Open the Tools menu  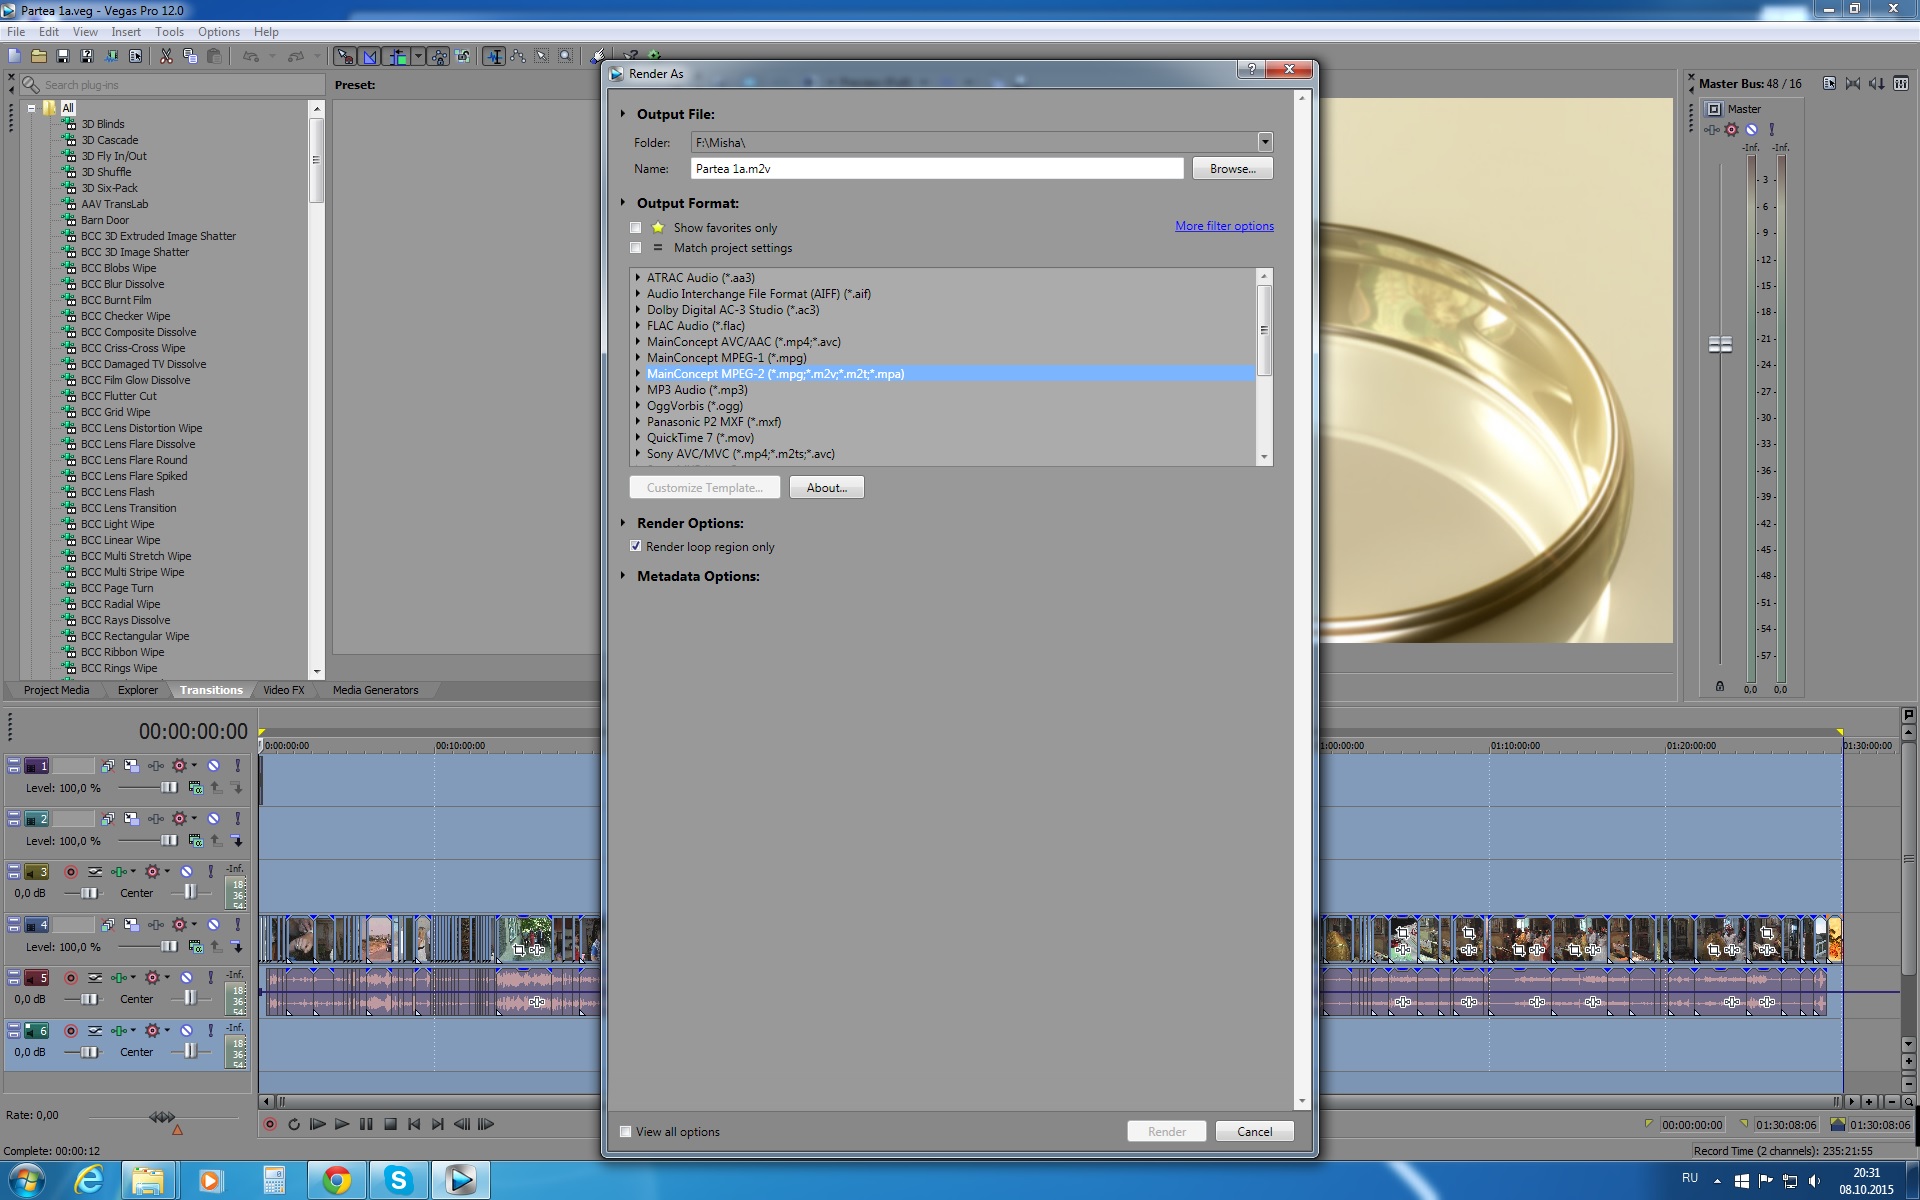(169, 32)
